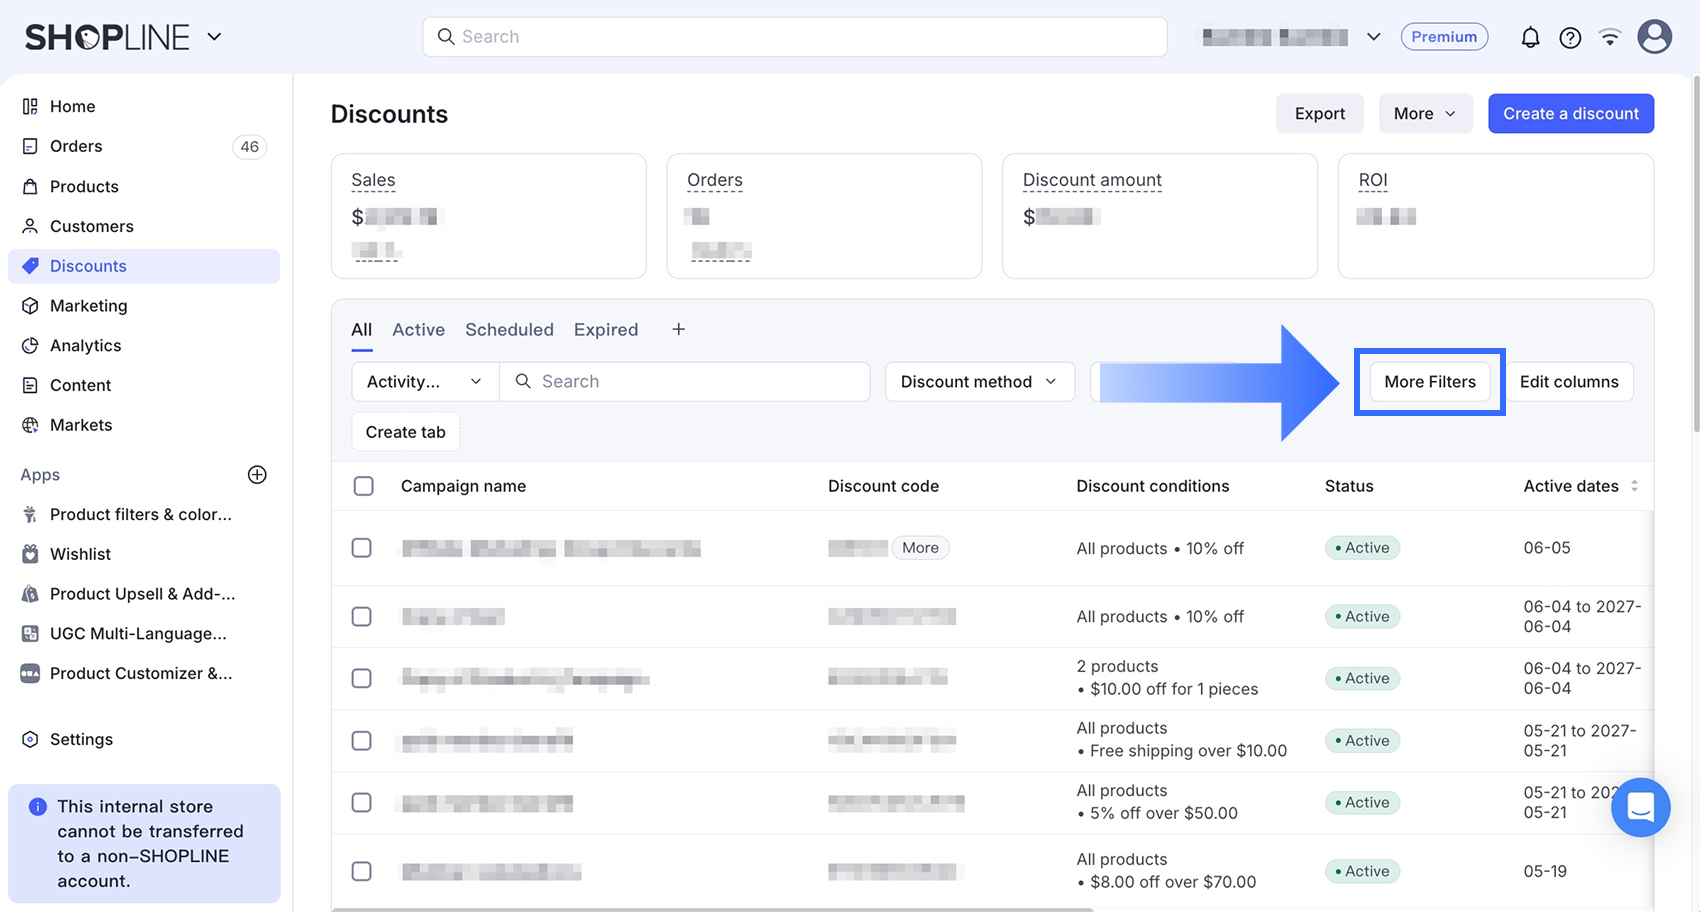This screenshot has height=912, width=1700.
Task: Open Settings in the sidebar
Action: [x=81, y=739]
